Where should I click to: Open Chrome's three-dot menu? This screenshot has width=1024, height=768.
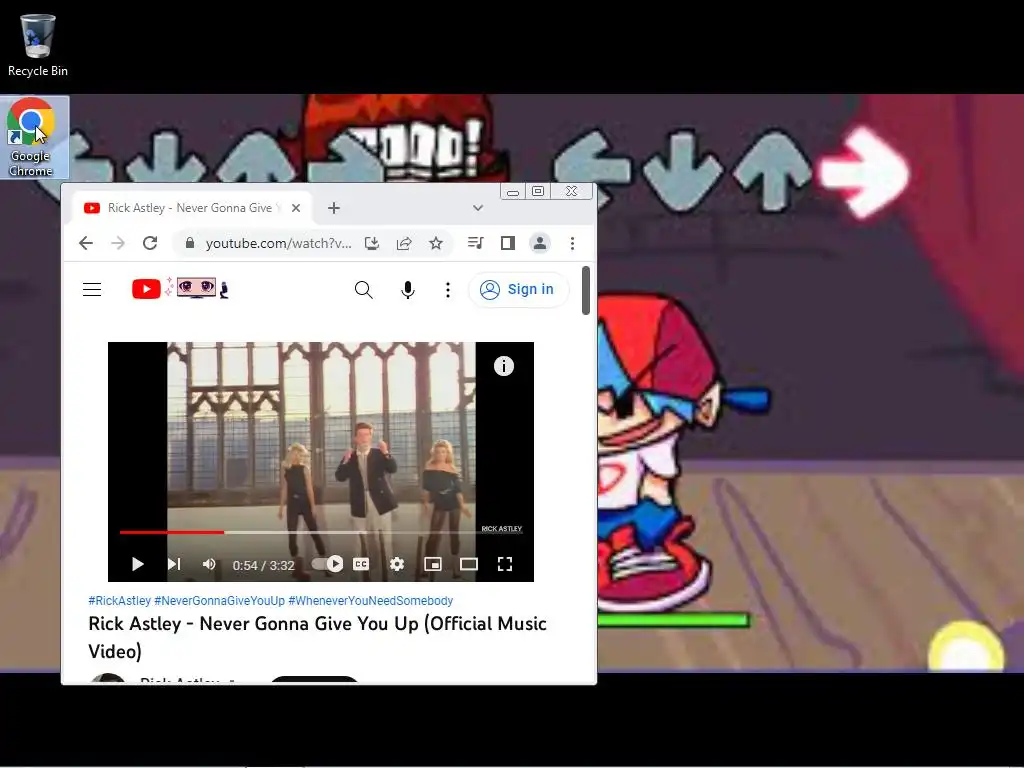(x=572, y=243)
